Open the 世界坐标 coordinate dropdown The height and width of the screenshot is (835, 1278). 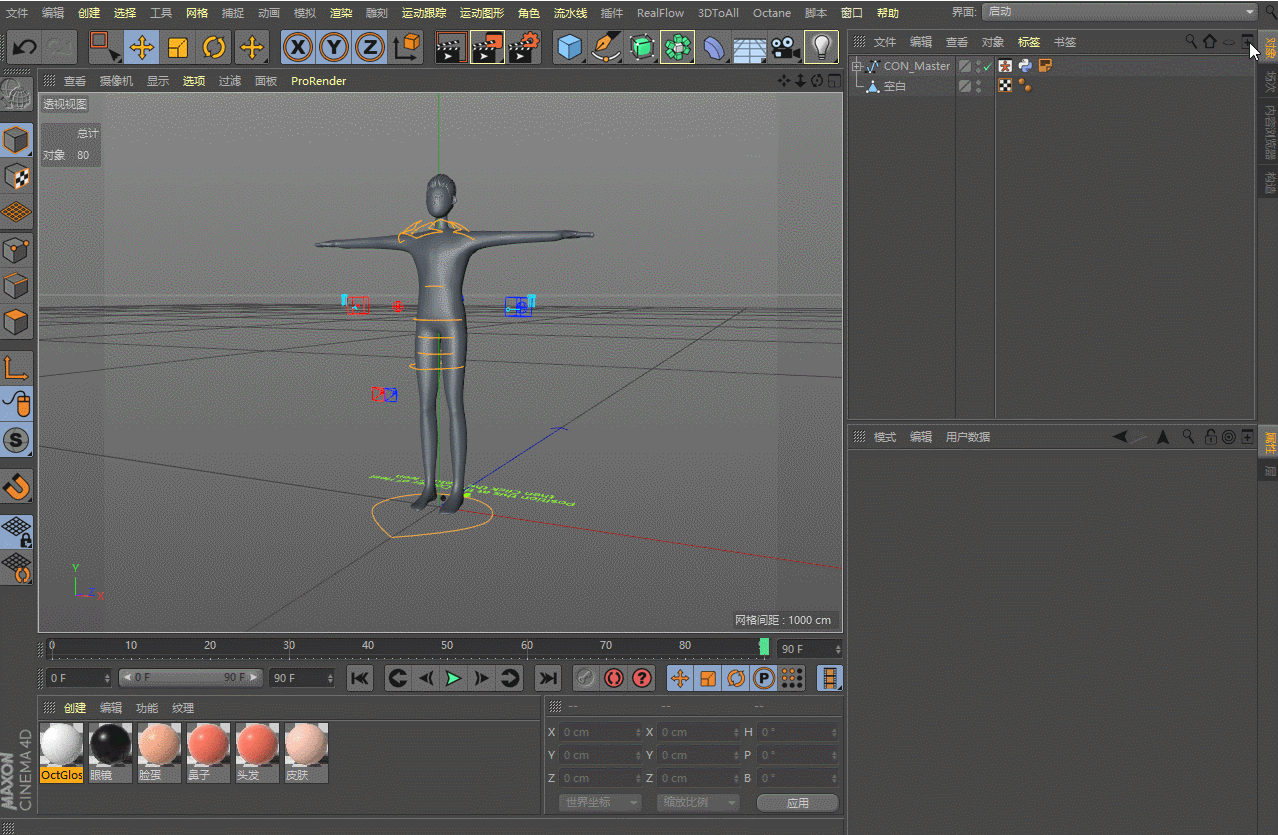(x=599, y=803)
